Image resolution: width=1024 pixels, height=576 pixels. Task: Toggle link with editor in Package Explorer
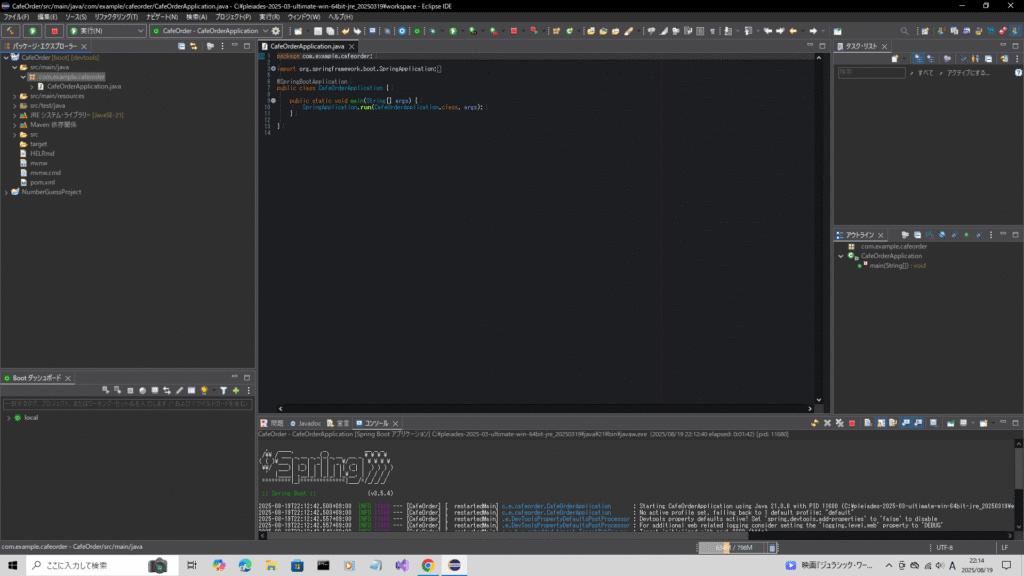(x=194, y=46)
